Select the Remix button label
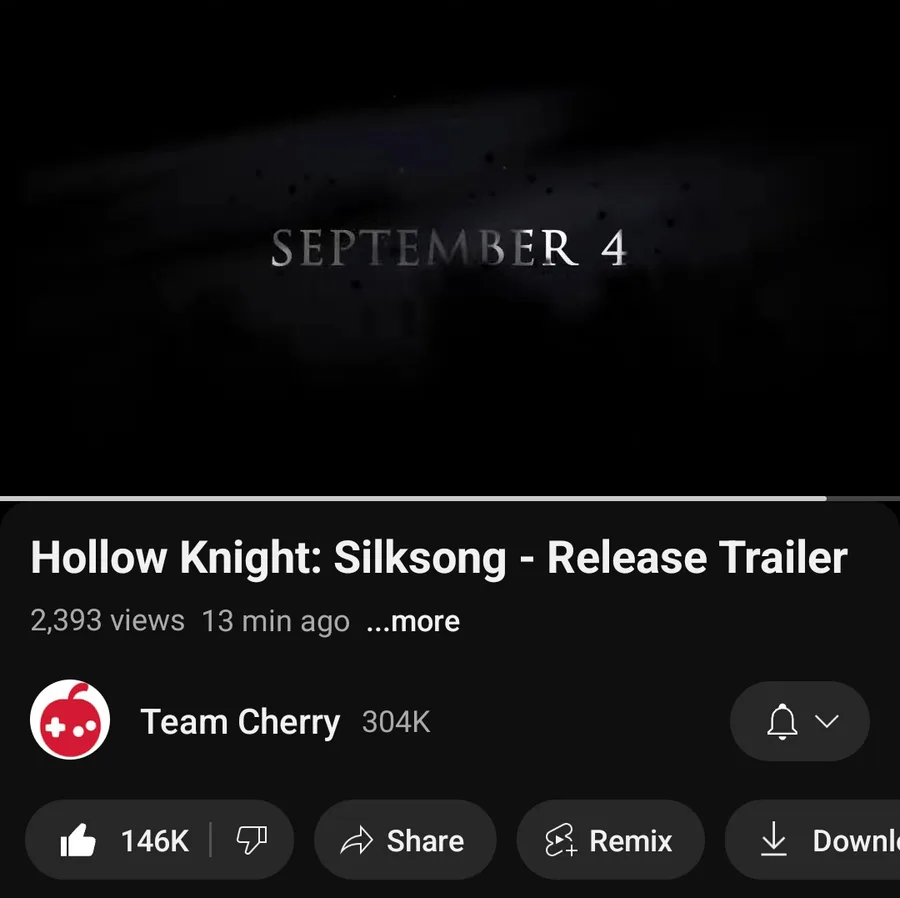Viewport: 900px width, 898px height. [631, 841]
